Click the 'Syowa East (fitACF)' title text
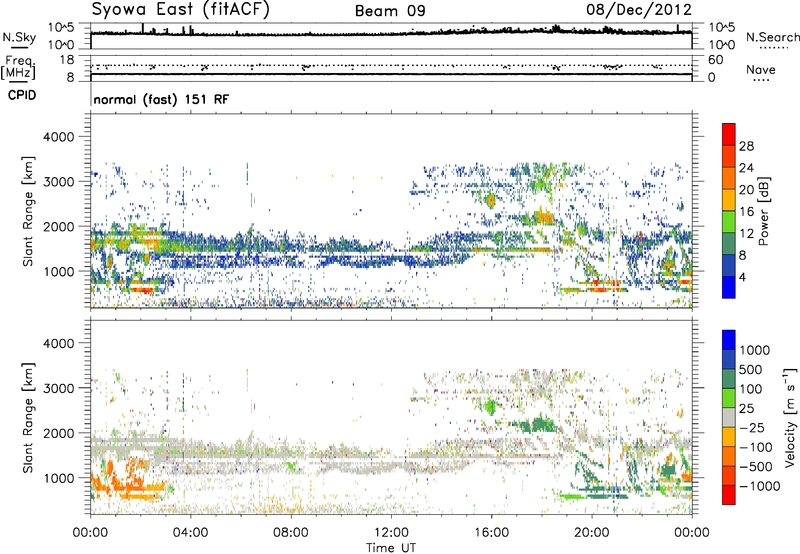This screenshot has width=800, height=554. point(181,9)
